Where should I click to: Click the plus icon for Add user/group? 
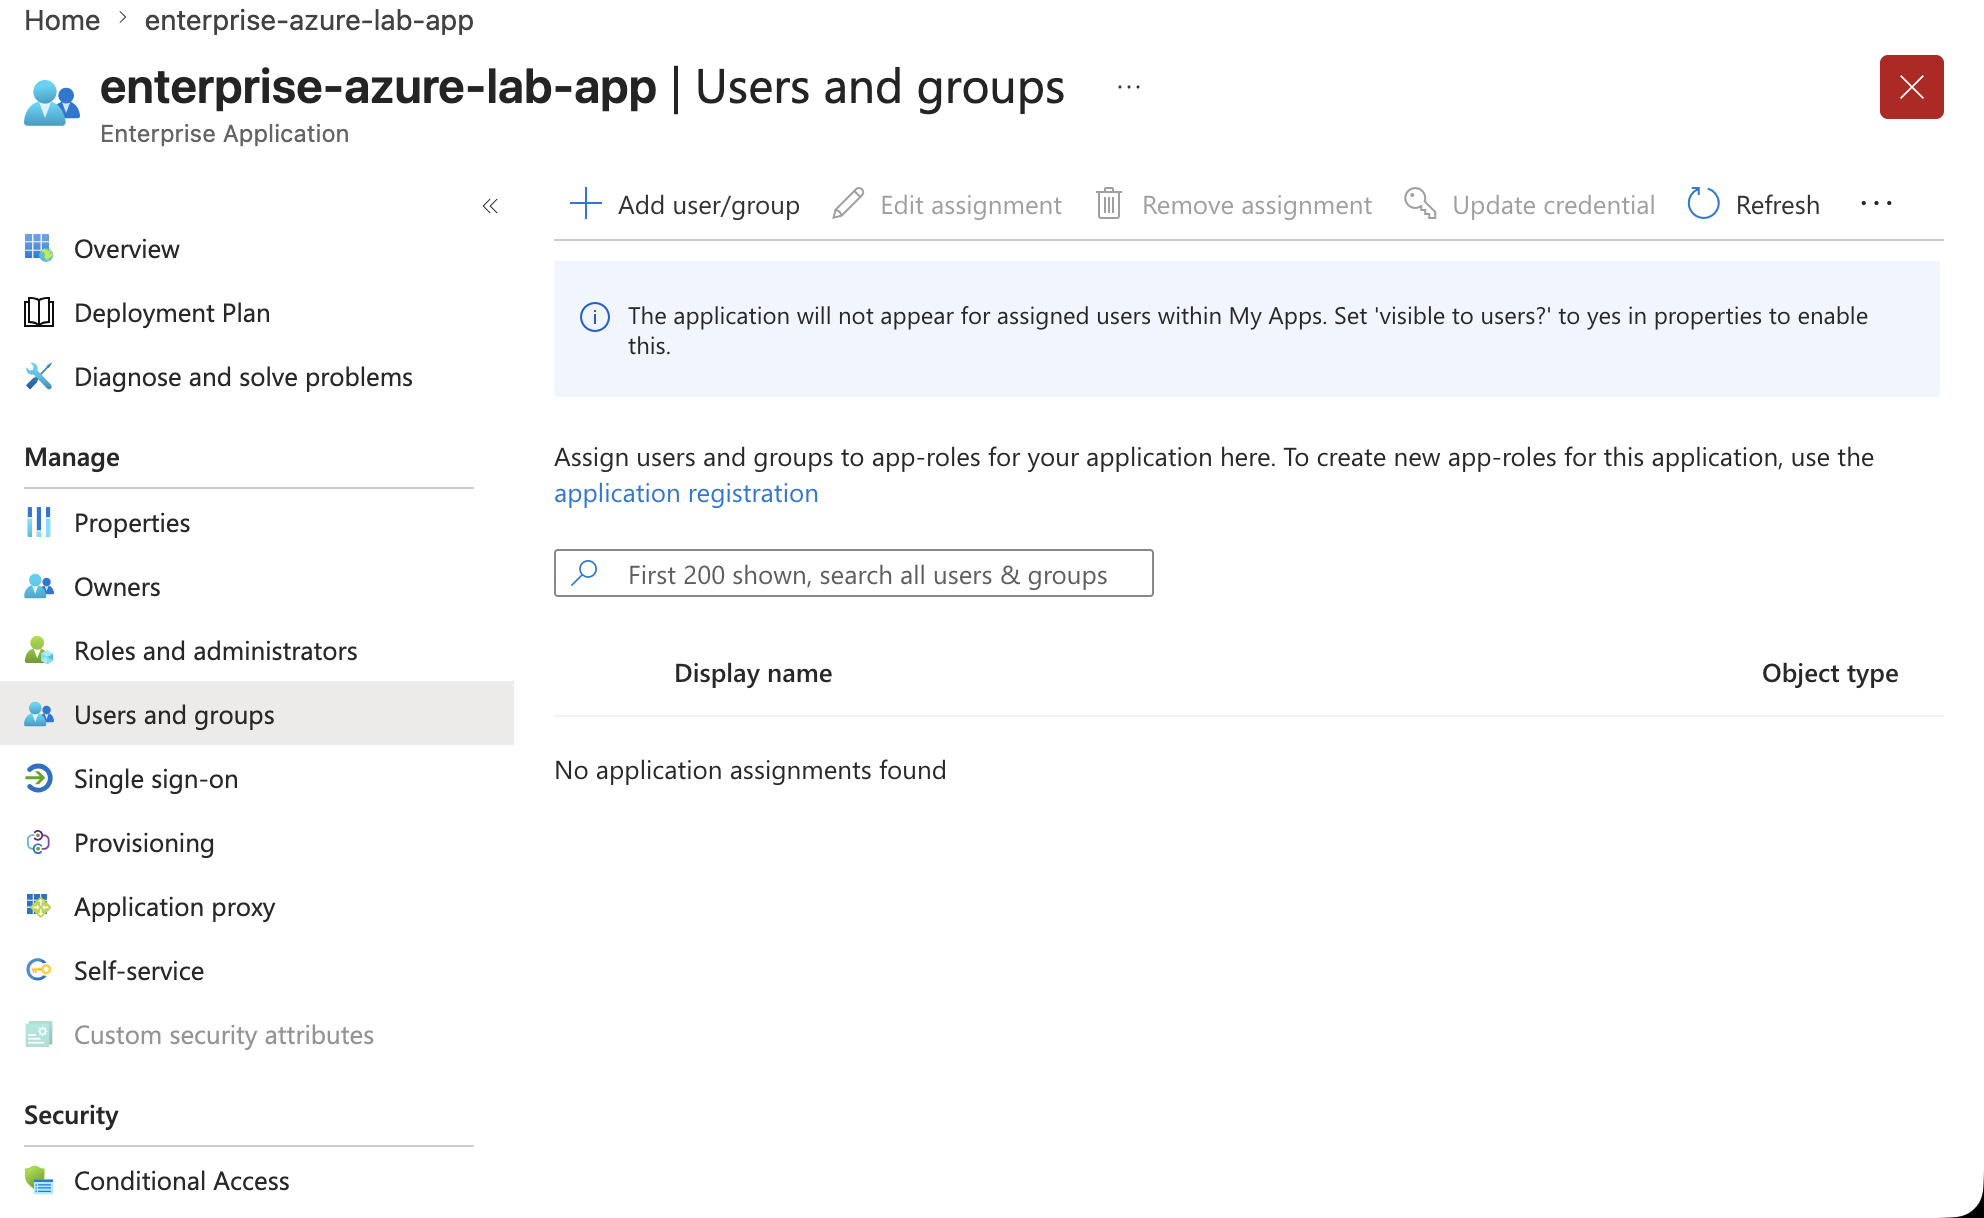585,204
